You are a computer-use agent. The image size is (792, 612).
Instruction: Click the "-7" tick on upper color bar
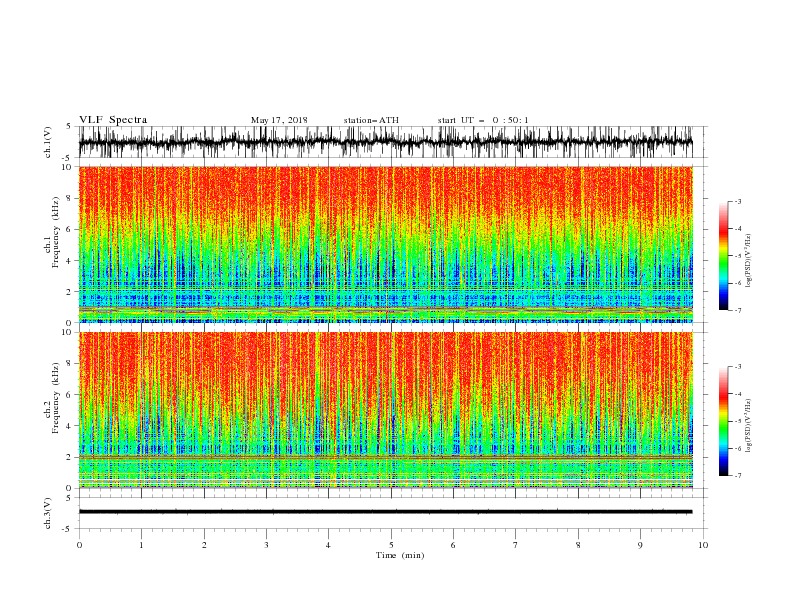coord(738,310)
